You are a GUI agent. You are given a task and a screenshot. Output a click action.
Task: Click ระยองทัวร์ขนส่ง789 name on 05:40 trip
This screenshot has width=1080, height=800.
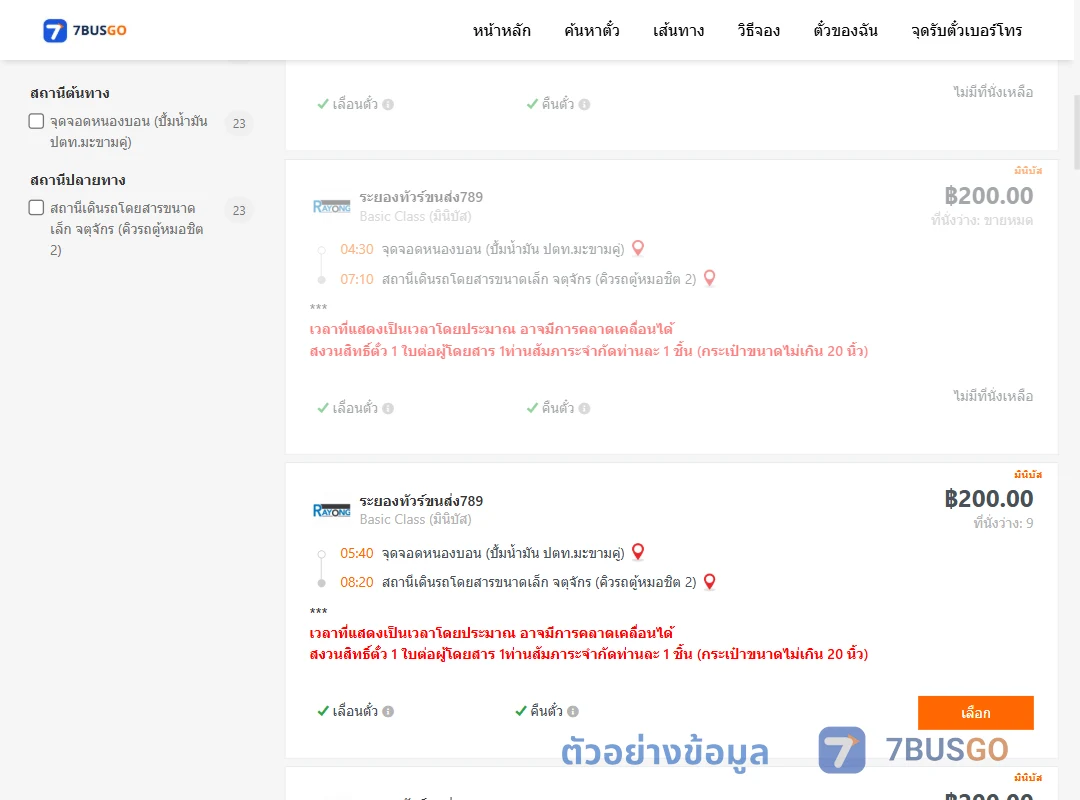421,501
